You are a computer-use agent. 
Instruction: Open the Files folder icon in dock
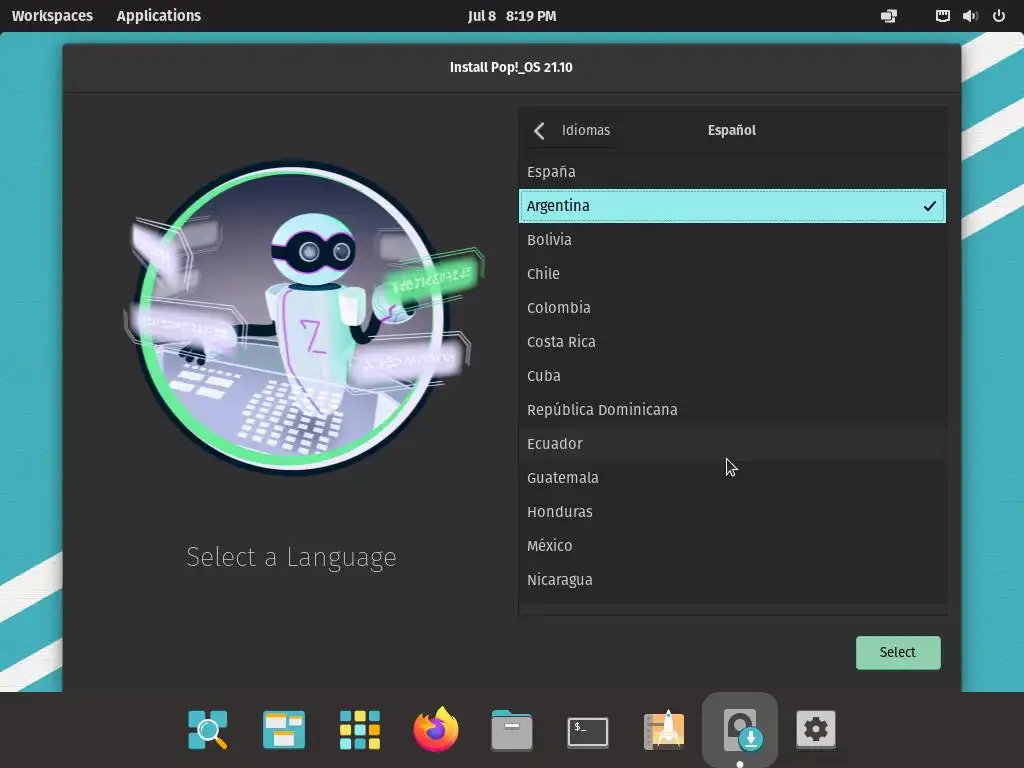click(512, 729)
